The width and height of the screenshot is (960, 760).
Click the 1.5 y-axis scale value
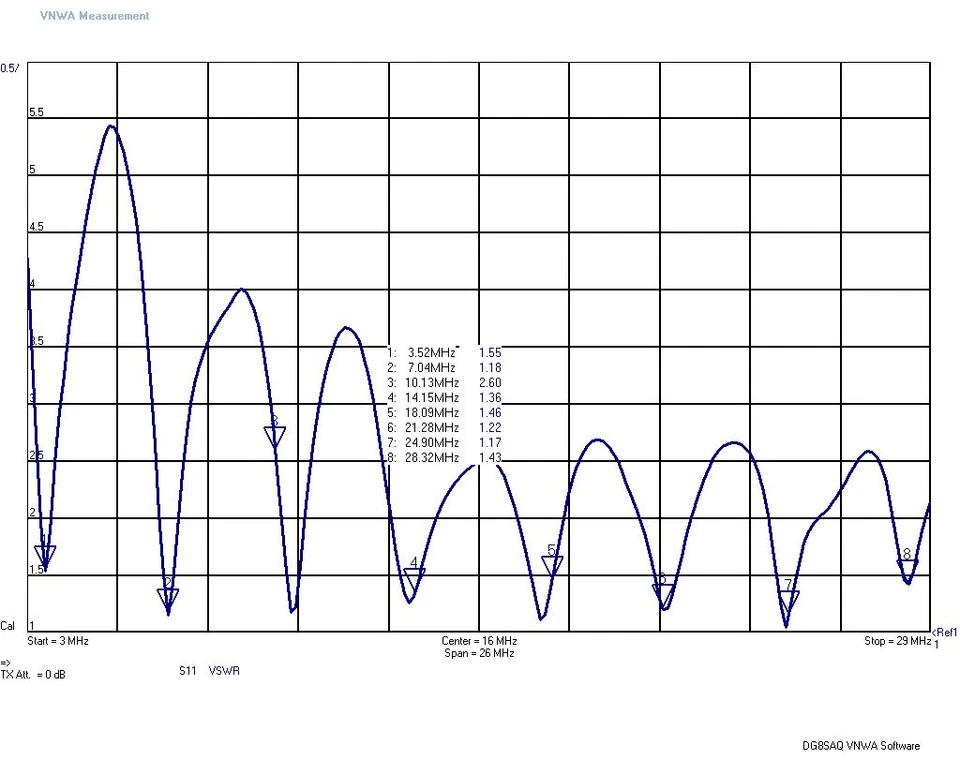click(x=36, y=570)
